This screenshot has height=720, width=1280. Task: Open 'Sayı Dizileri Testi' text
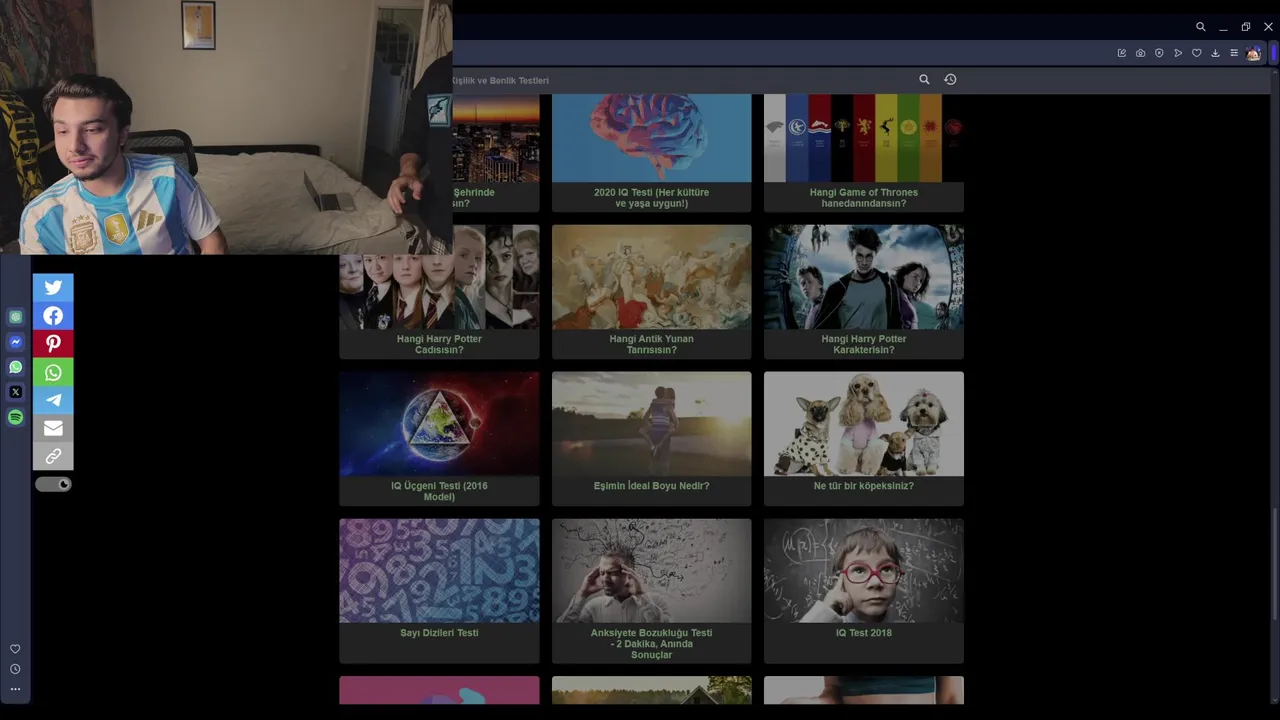click(x=439, y=633)
